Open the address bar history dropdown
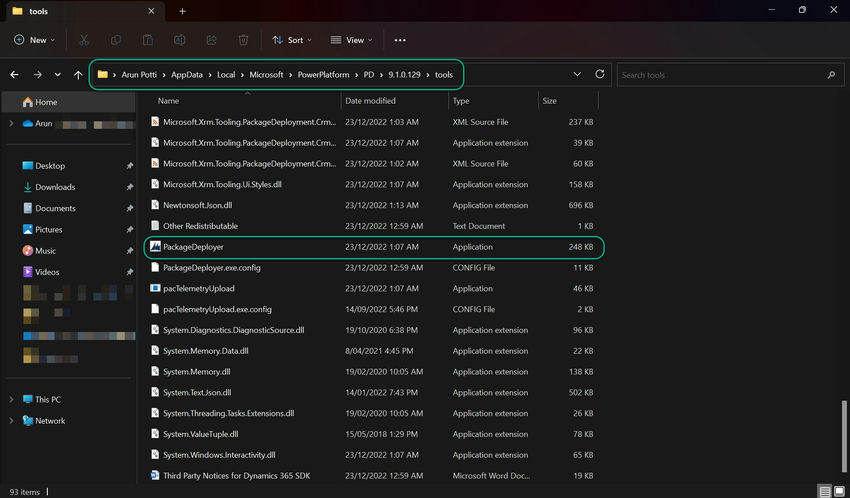The height and width of the screenshot is (498, 850). point(577,74)
